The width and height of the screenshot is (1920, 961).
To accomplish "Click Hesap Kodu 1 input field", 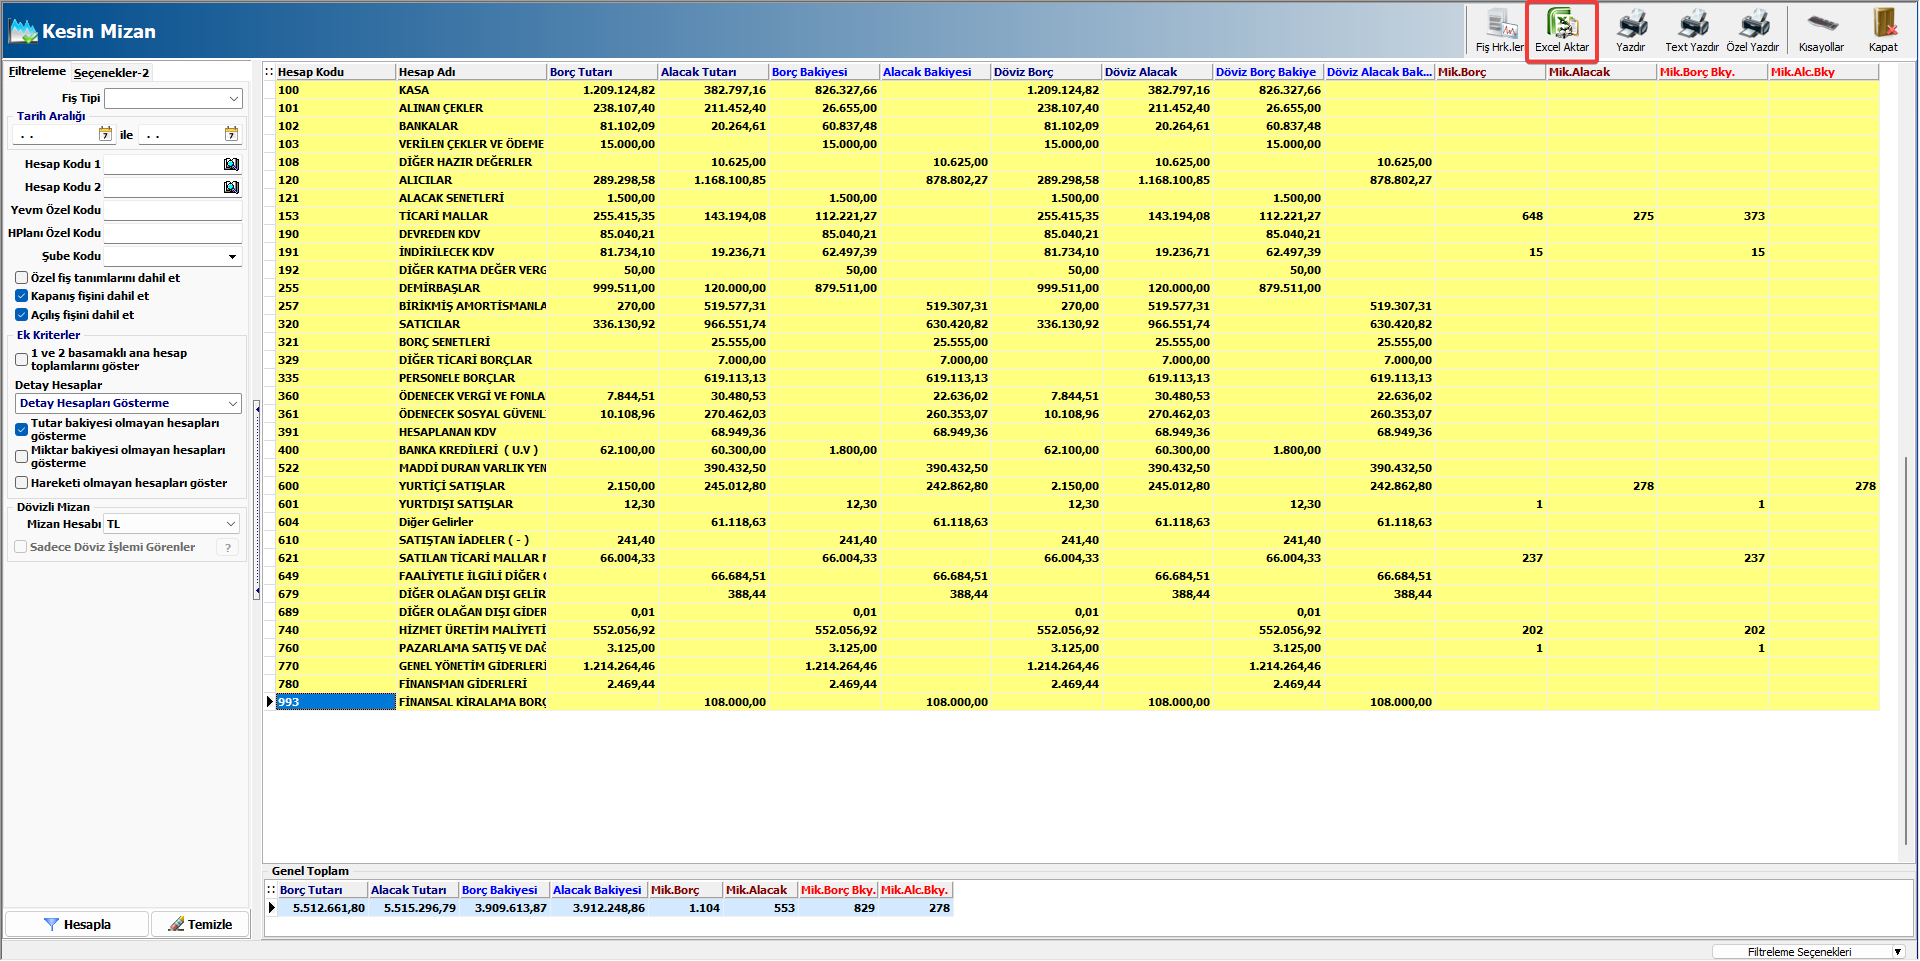I will (163, 164).
